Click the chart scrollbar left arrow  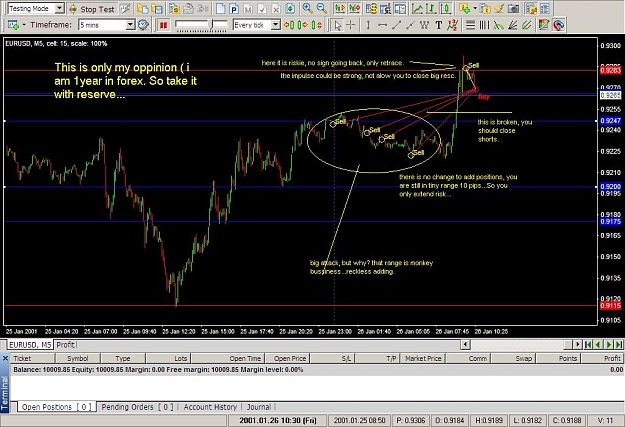[465, 344]
